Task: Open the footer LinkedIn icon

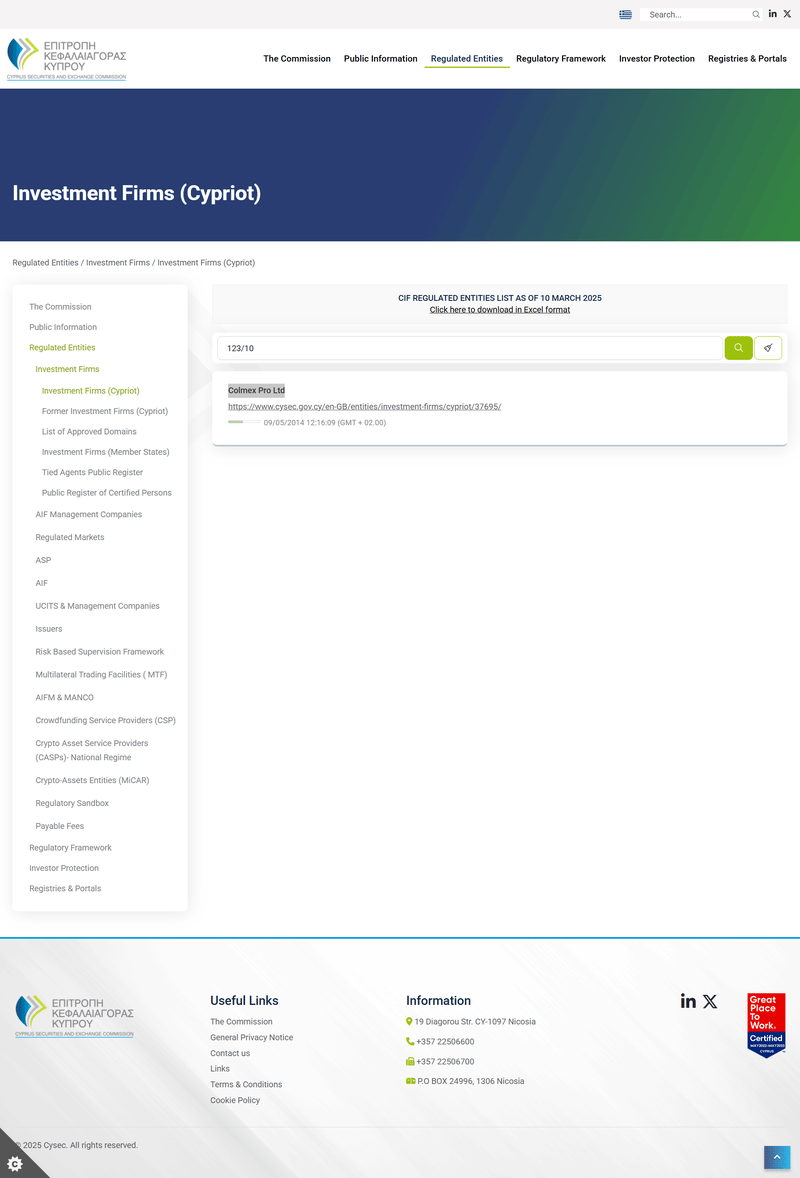Action: tap(688, 1001)
